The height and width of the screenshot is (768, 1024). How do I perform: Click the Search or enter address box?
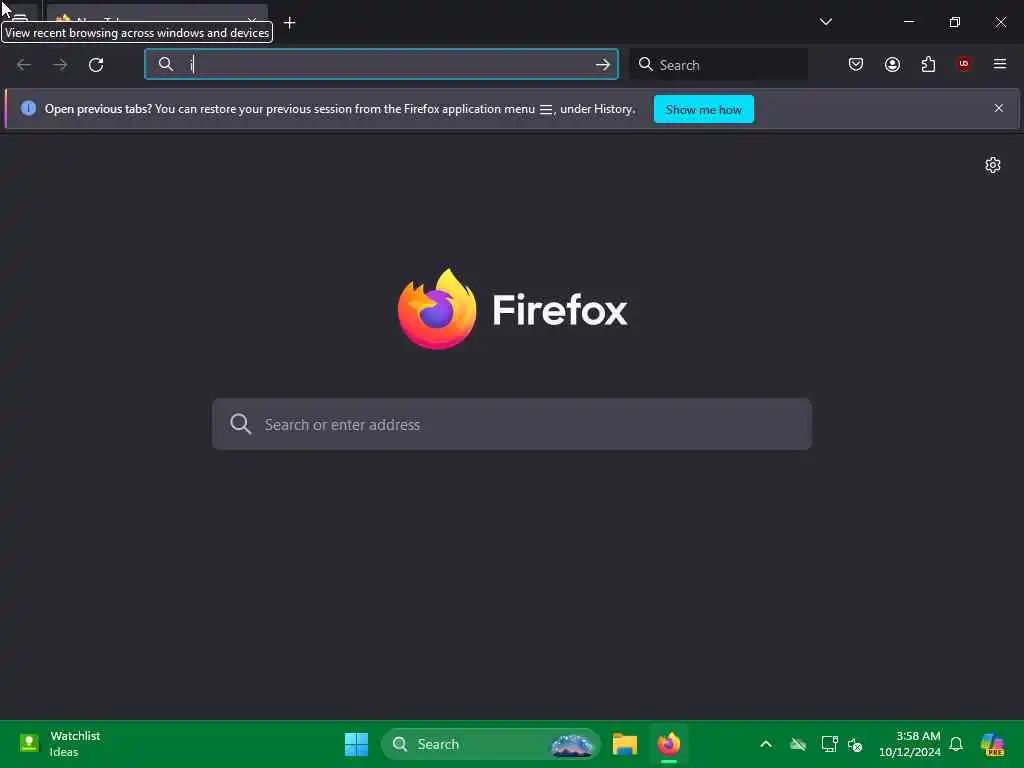(512, 424)
